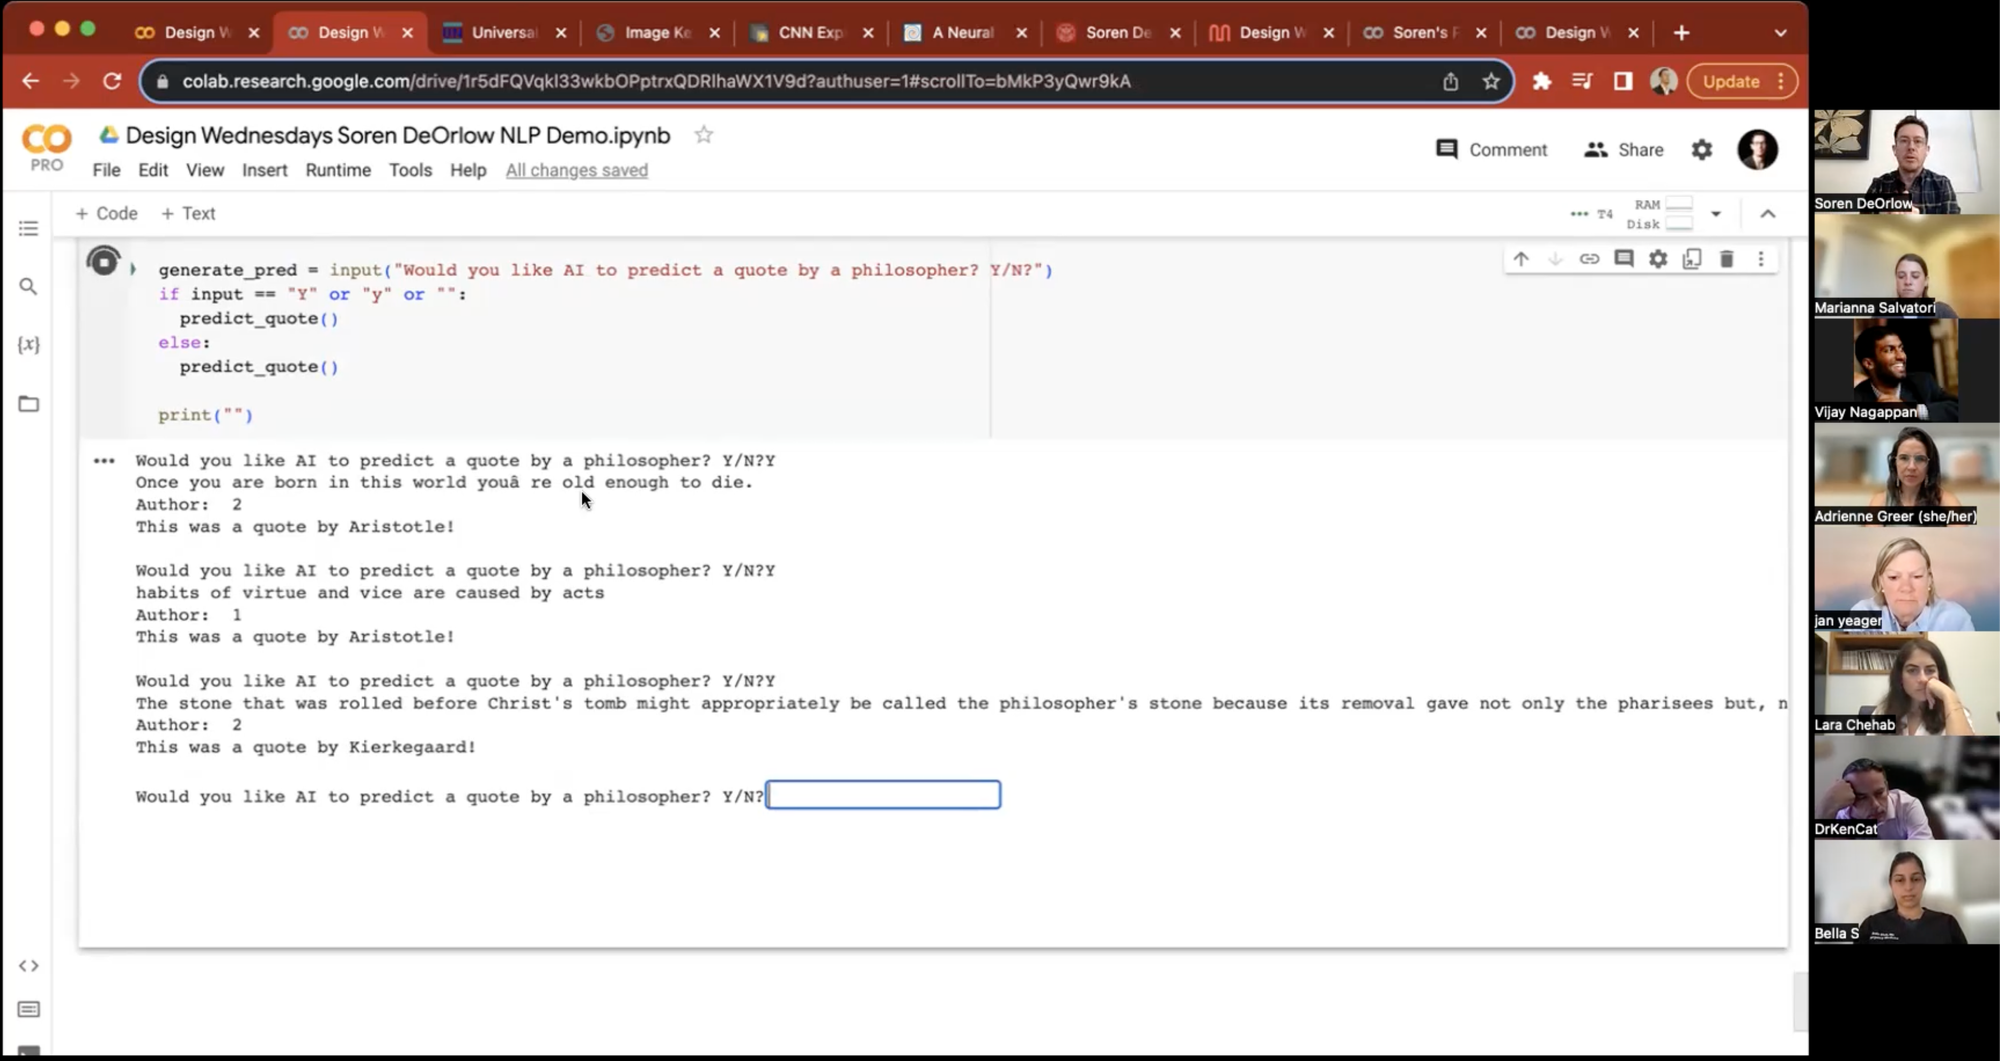Open the Find and replace search panel
This screenshot has height=1061, width=2000.
tap(29, 287)
